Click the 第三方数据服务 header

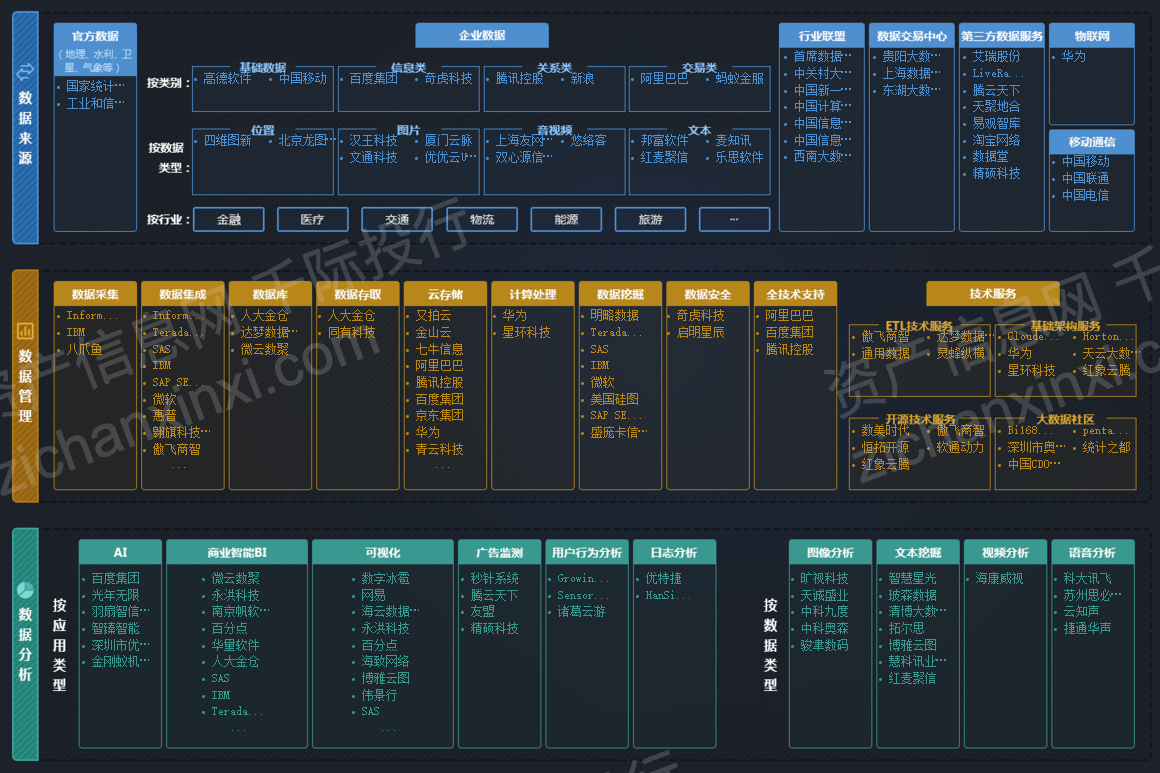click(1002, 36)
